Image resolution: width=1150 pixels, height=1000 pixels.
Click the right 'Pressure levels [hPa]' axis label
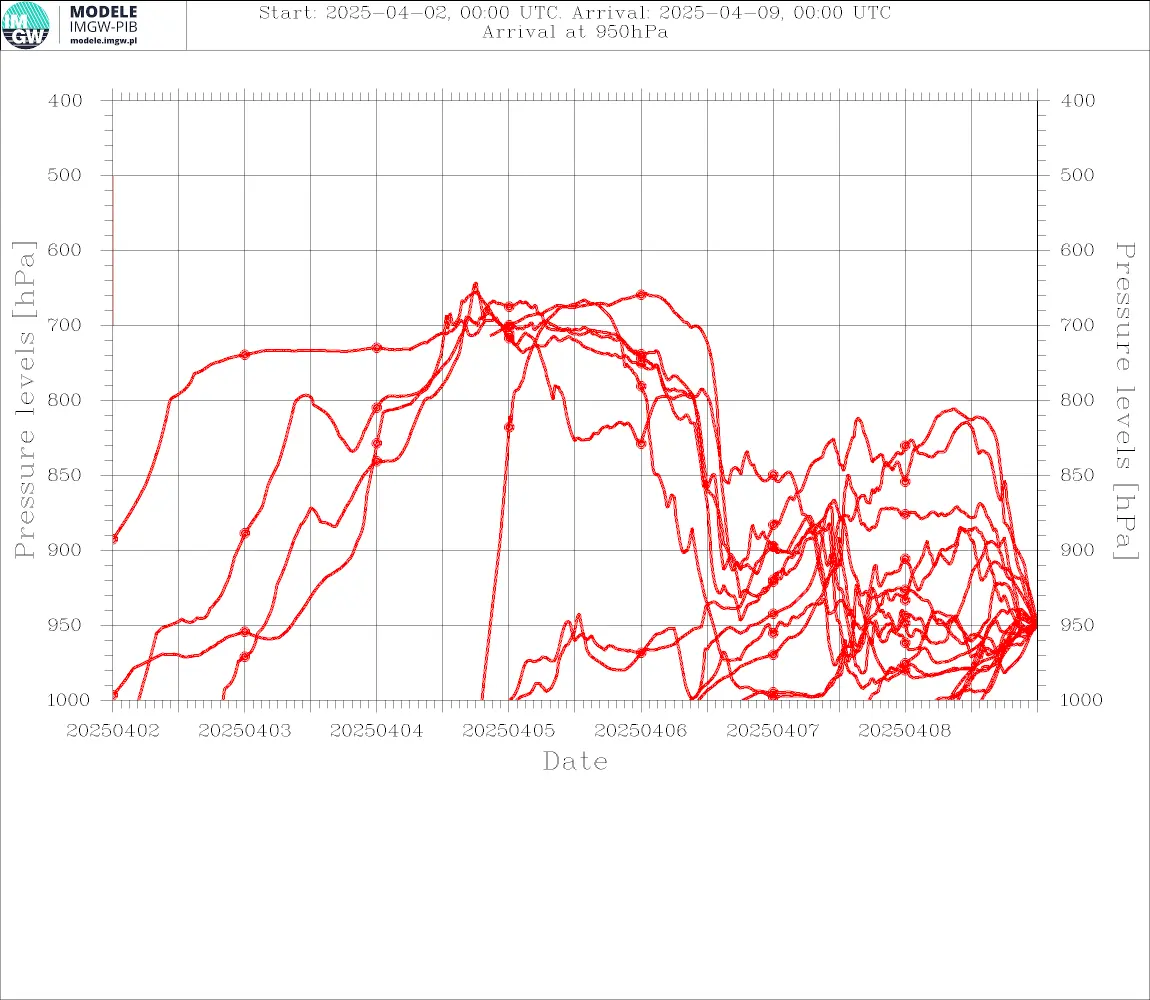pos(1125,401)
